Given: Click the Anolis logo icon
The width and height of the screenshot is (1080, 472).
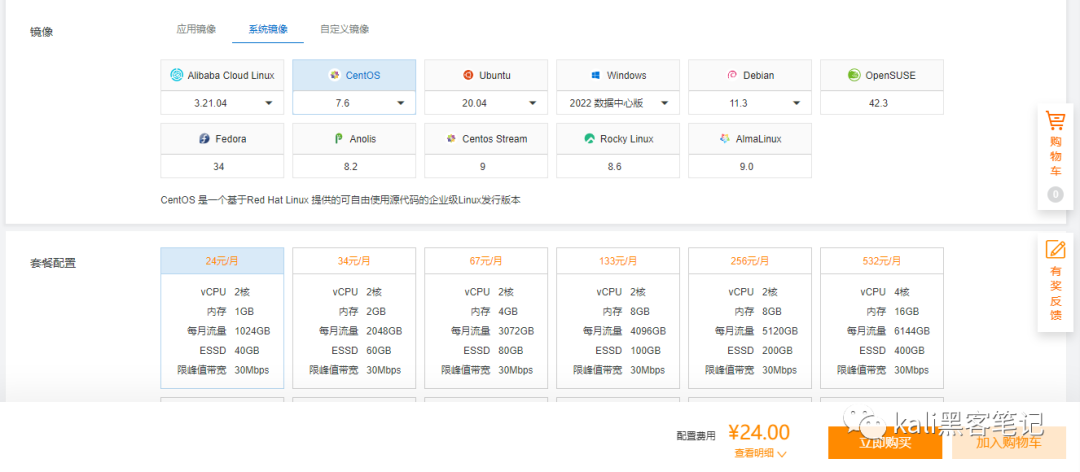Looking at the screenshot, I should 339,138.
